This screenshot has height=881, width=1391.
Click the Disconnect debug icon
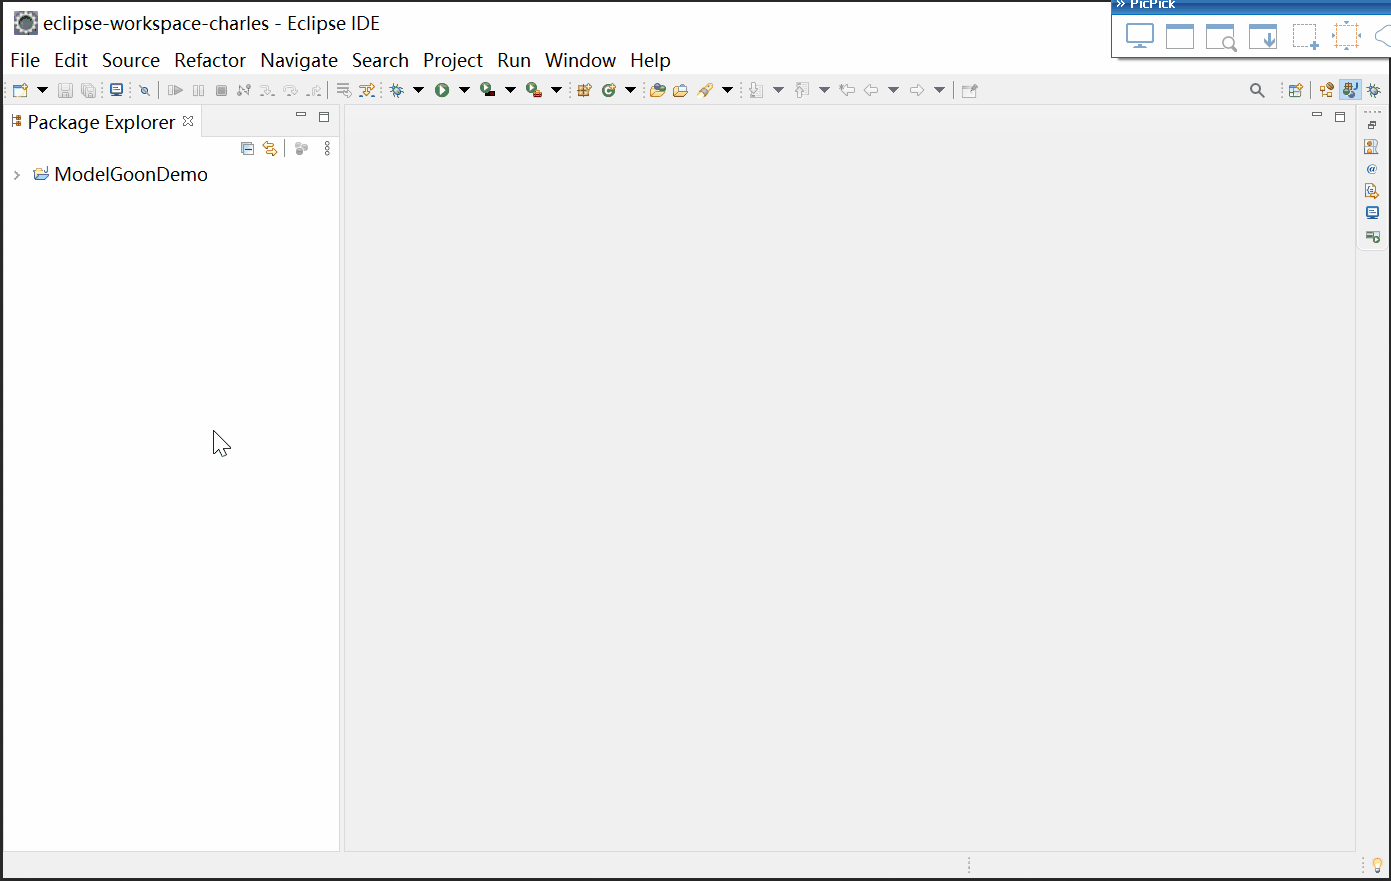point(243,90)
